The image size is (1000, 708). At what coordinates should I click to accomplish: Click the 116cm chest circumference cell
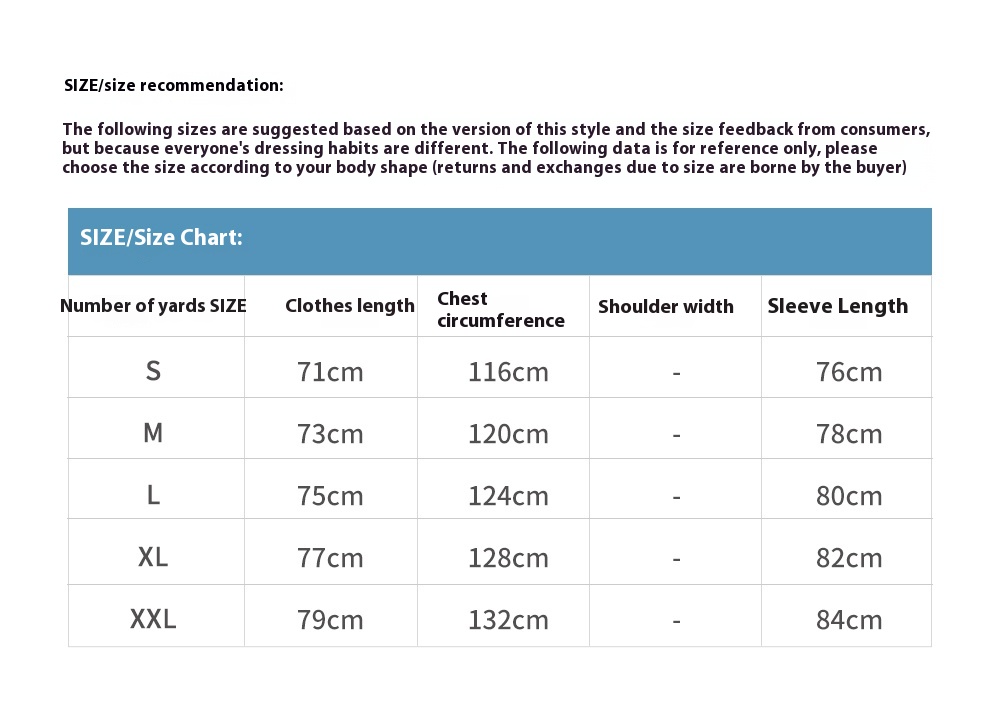coord(508,372)
